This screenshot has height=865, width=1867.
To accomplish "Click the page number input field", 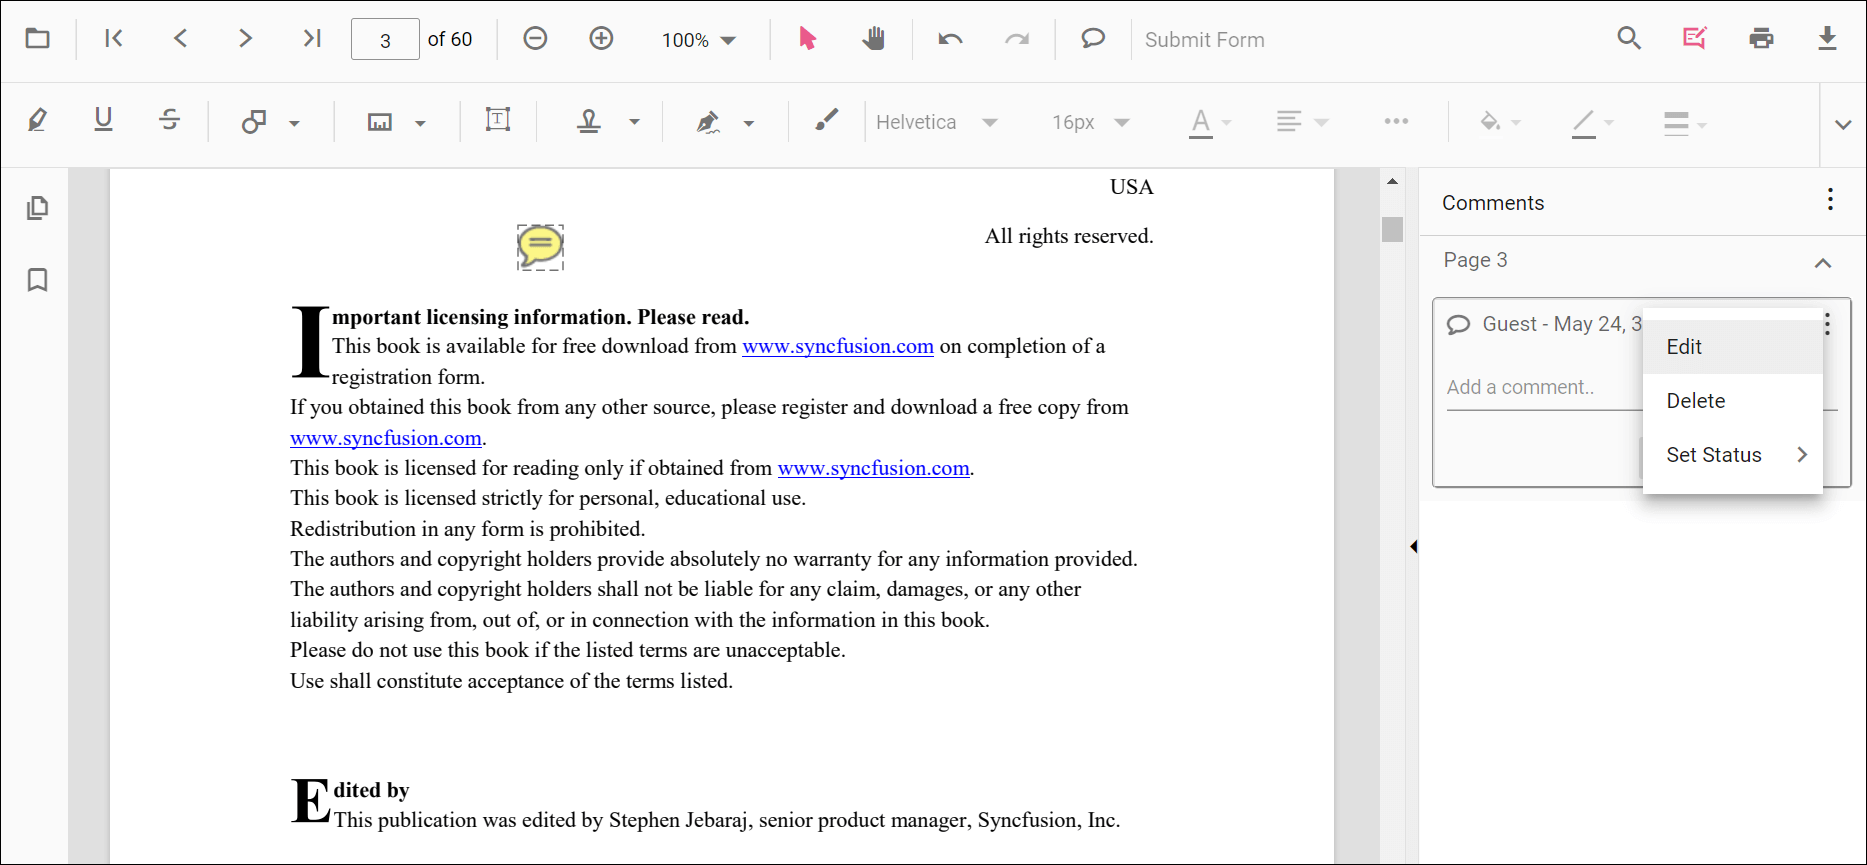I will (x=385, y=40).
